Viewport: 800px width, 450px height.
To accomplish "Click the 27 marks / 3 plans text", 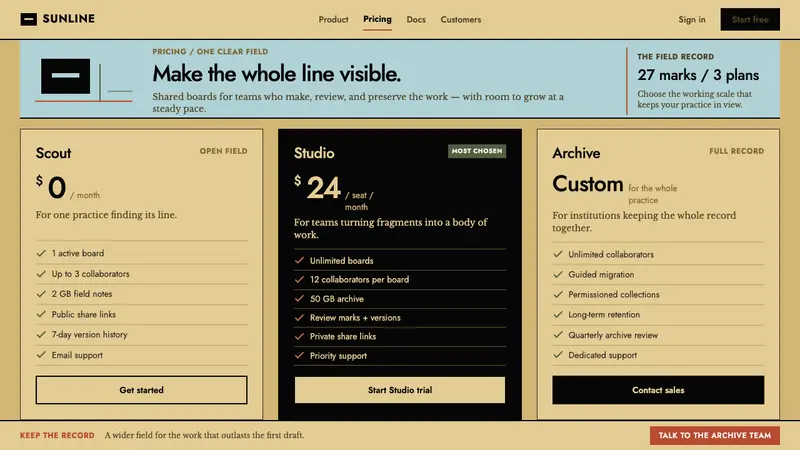I will 698,75.
